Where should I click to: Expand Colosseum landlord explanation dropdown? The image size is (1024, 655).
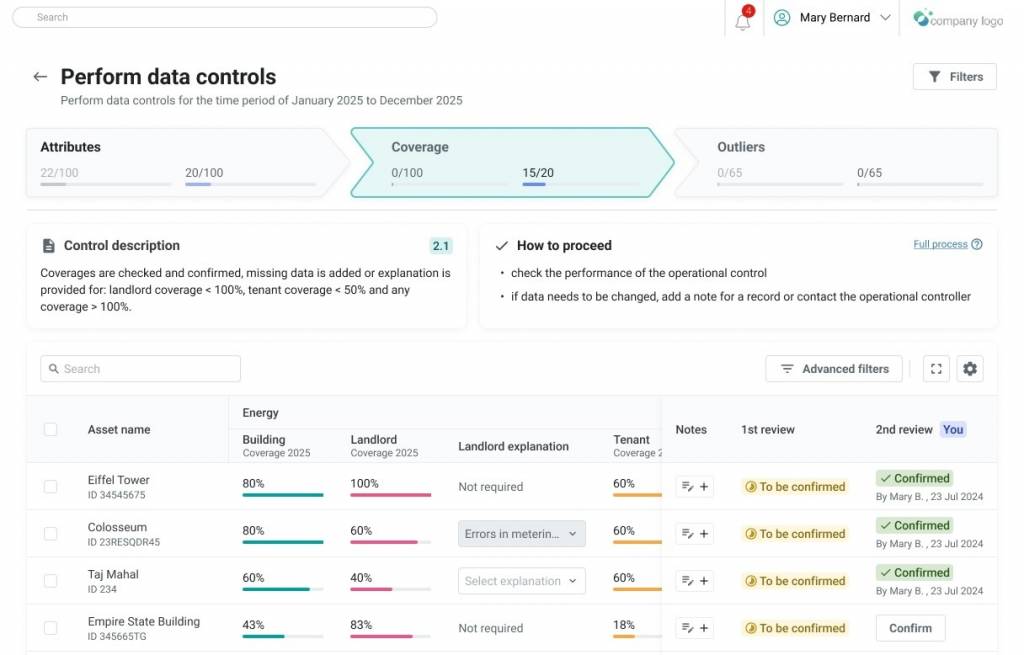522,534
